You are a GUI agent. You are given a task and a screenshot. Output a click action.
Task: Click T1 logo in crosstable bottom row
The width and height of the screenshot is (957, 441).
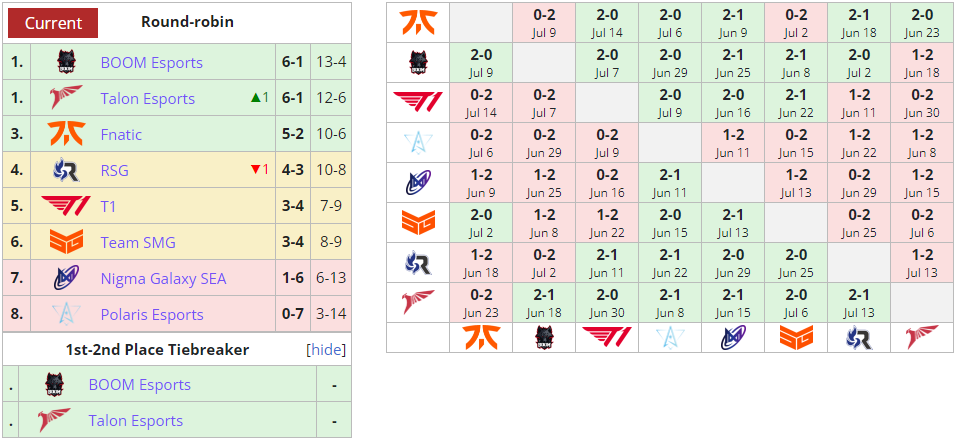coord(606,338)
